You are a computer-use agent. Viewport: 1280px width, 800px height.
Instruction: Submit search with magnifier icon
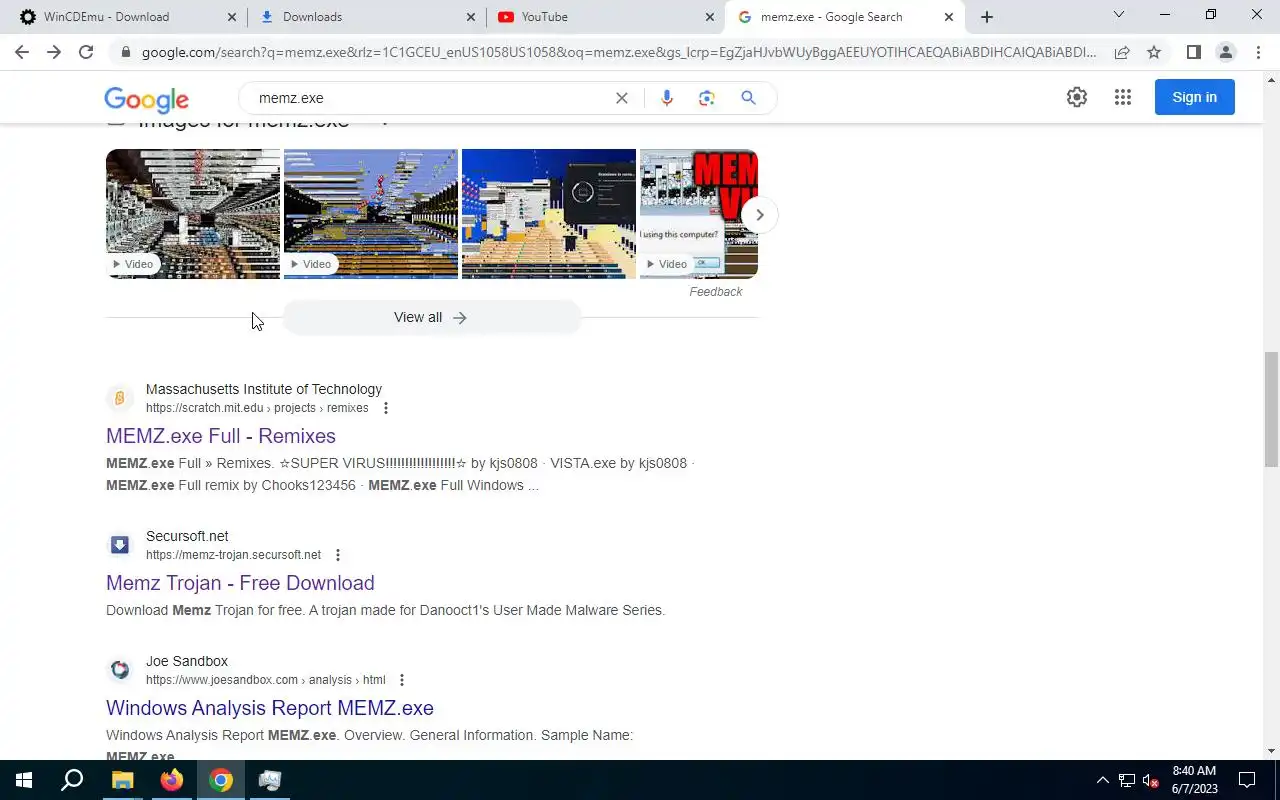coord(748,98)
